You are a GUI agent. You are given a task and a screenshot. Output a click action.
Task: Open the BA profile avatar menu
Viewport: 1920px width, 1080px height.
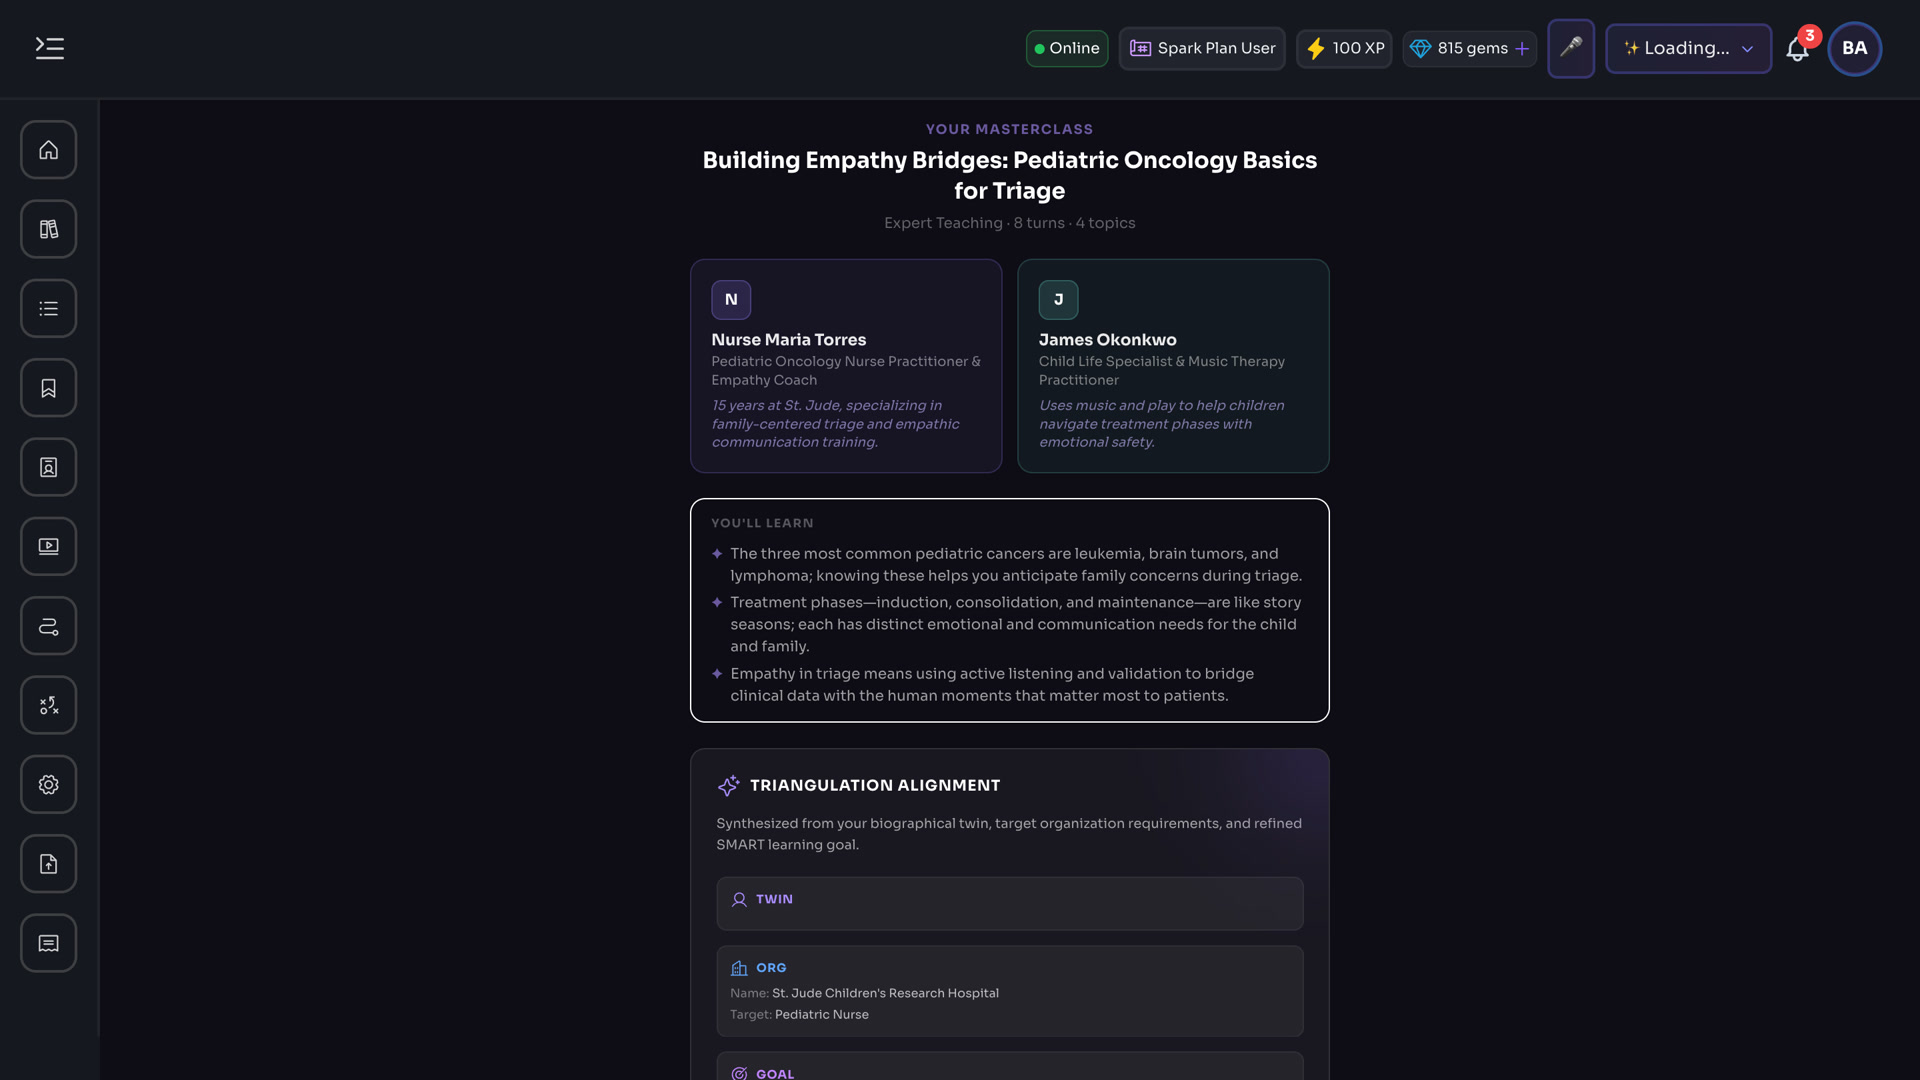tap(1855, 48)
